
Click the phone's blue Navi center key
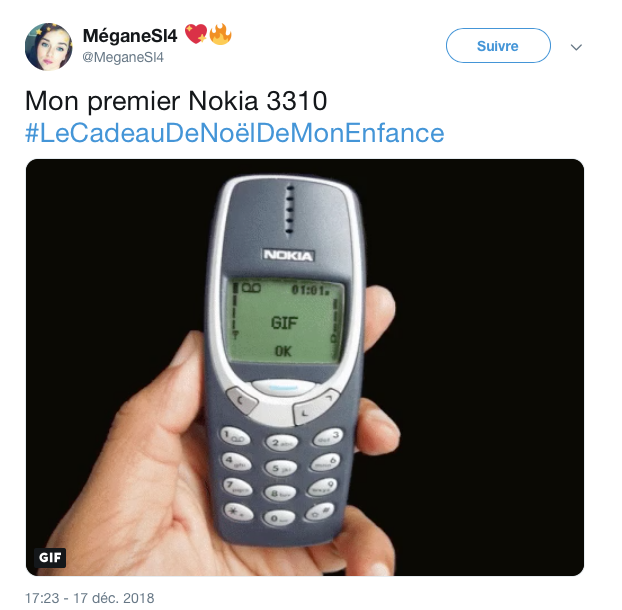(x=283, y=387)
